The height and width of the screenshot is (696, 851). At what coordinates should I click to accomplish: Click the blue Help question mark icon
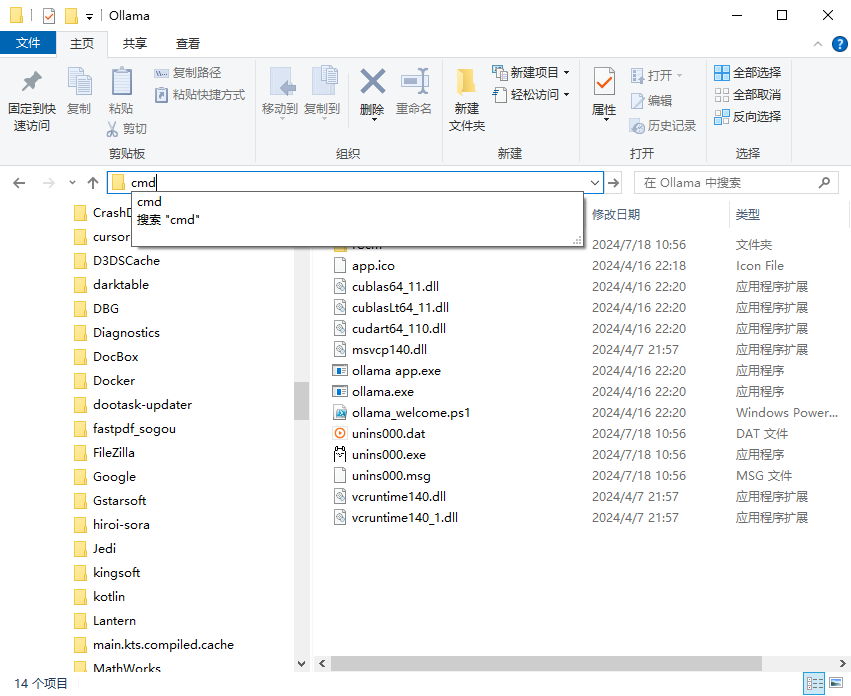[839, 44]
